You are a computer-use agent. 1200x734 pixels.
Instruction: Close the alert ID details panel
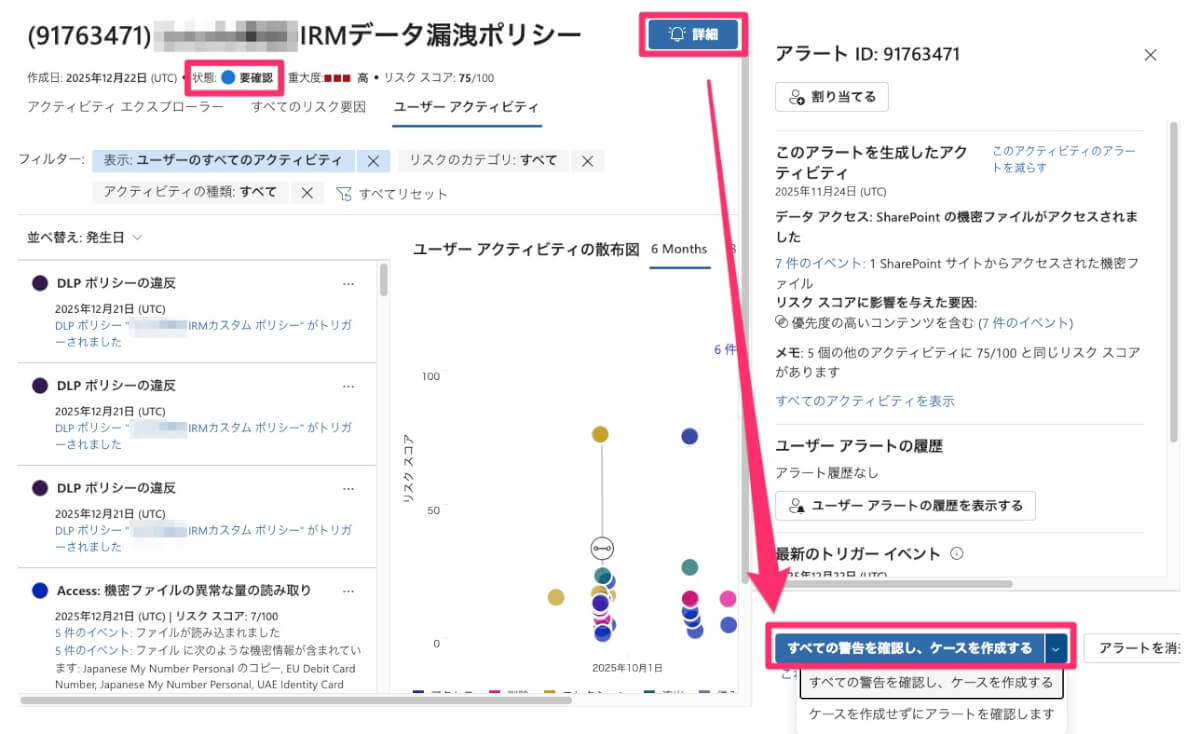pyautogui.click(x=1150, y=55)
